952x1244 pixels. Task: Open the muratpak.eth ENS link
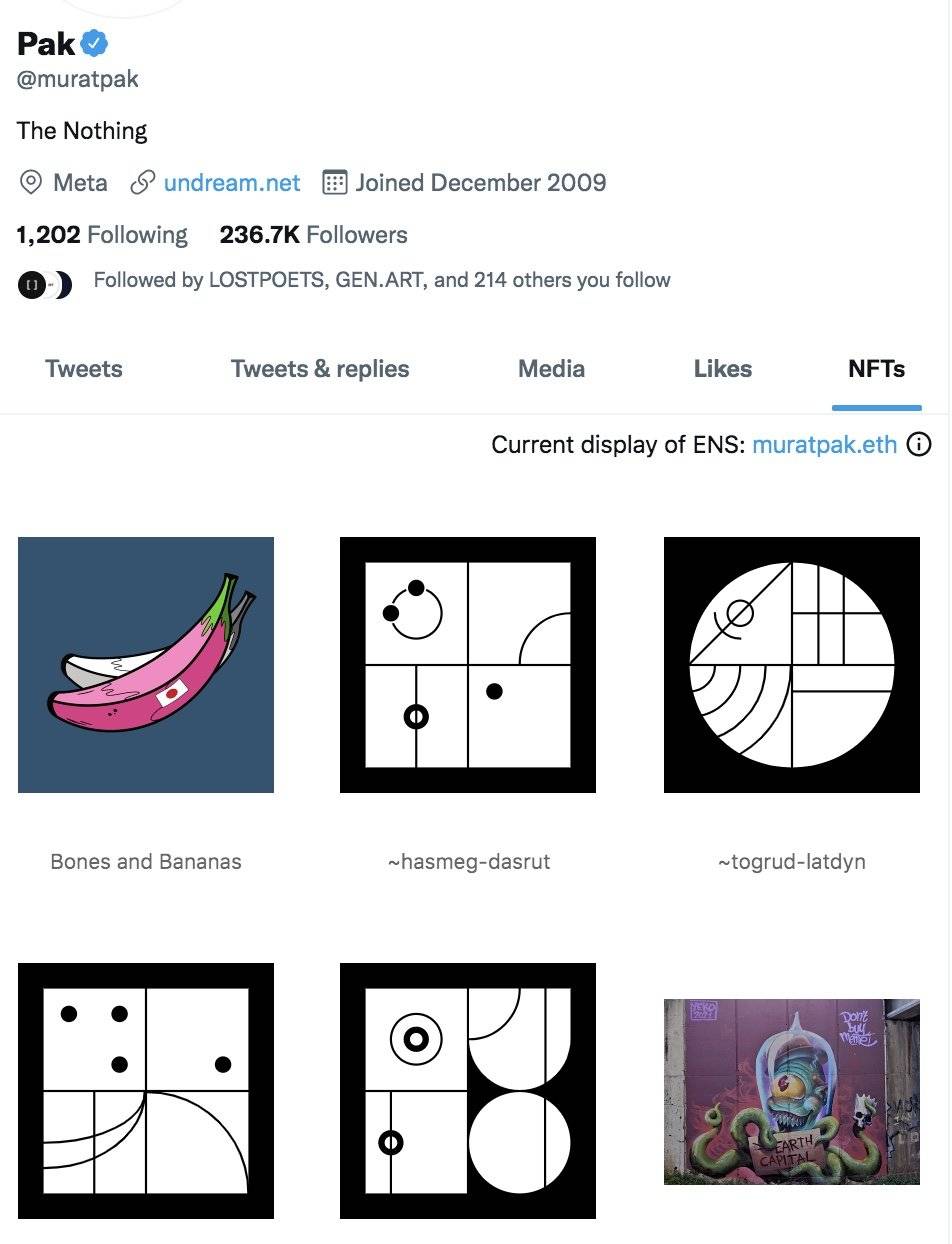(x=824, y=445)
